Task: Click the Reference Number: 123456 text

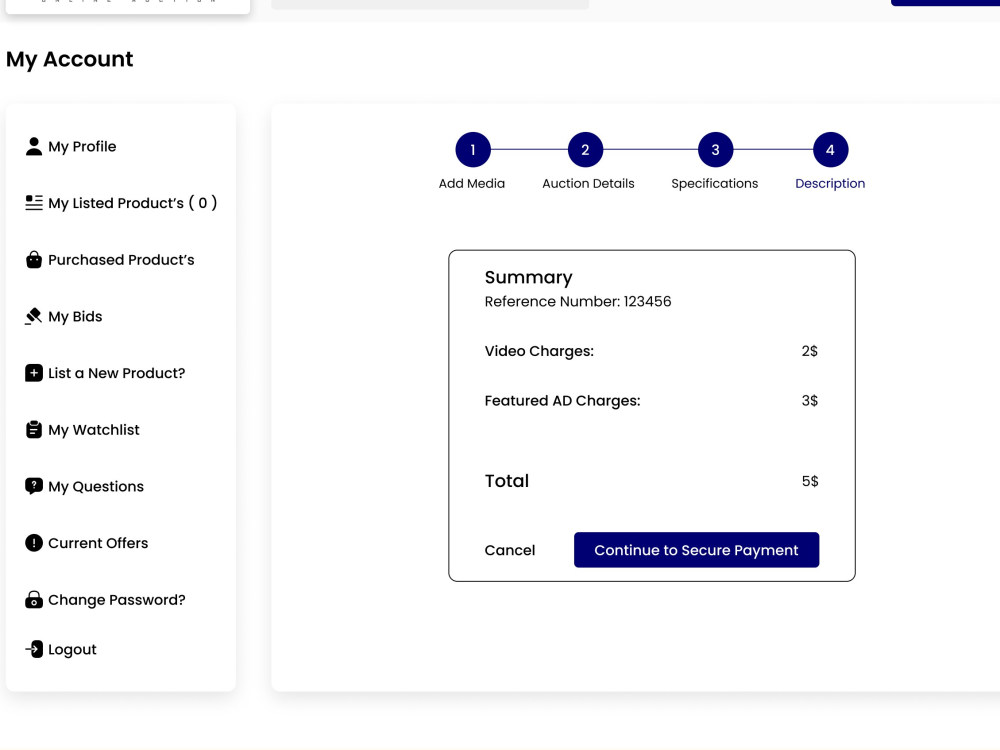Action: (578, 302)
